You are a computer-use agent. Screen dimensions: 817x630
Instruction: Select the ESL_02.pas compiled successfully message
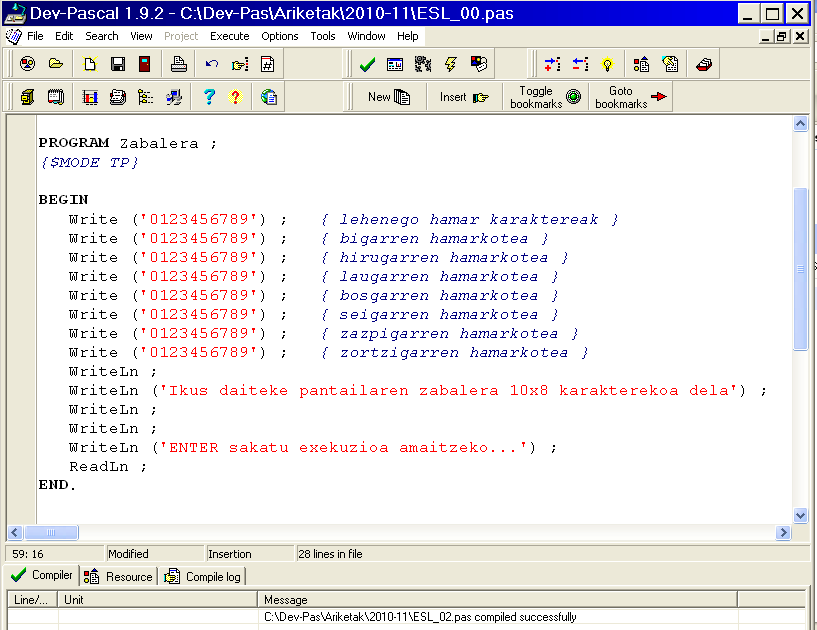[x=420, y=617]
